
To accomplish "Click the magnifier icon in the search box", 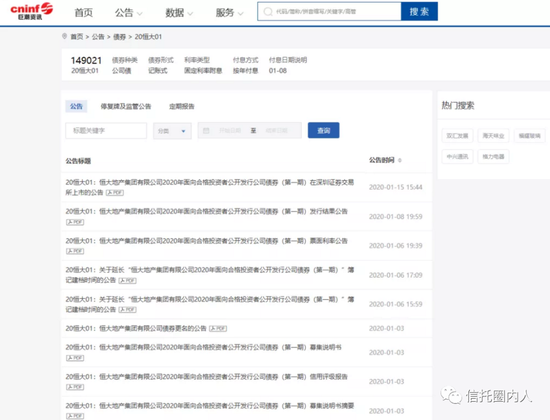I will coord(268,12).
